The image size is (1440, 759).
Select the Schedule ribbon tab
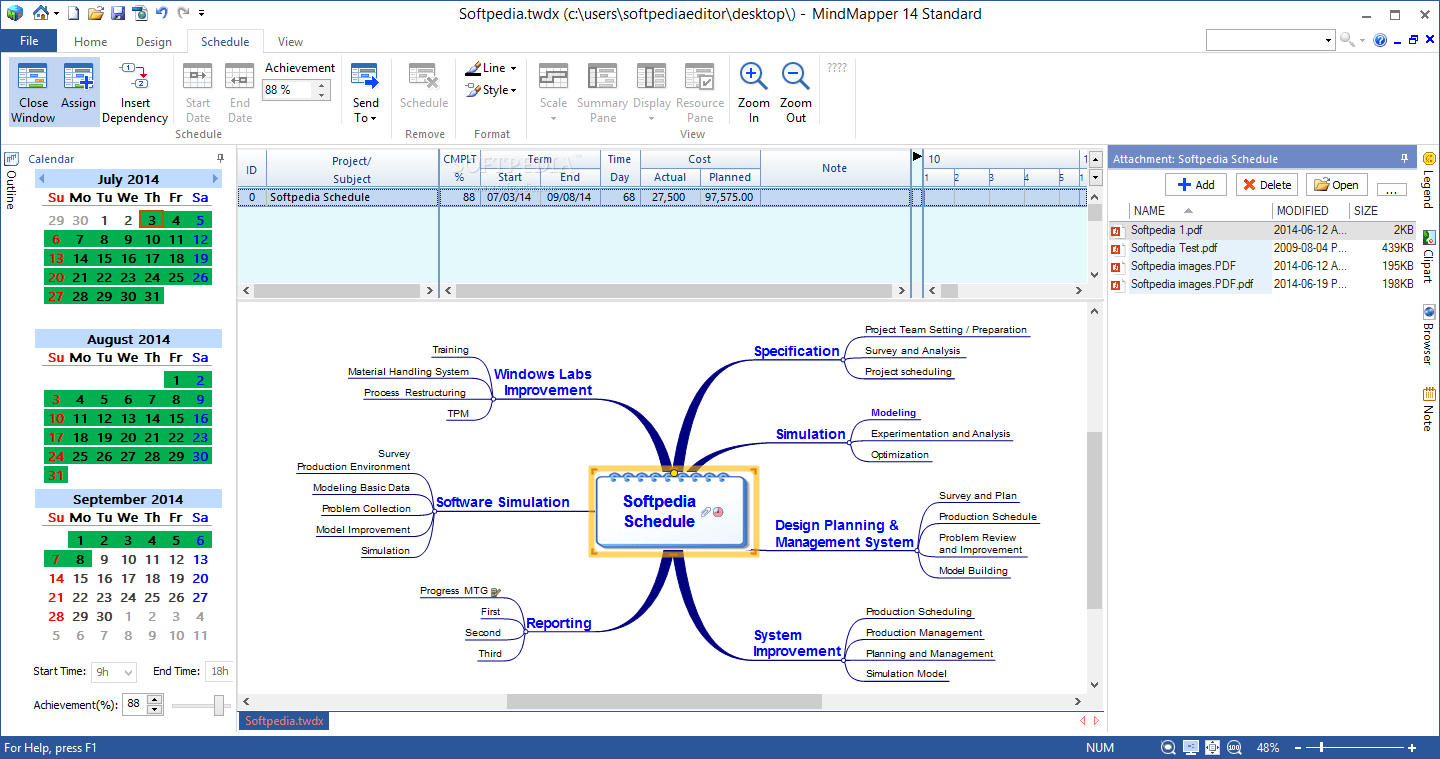[225, 42]
